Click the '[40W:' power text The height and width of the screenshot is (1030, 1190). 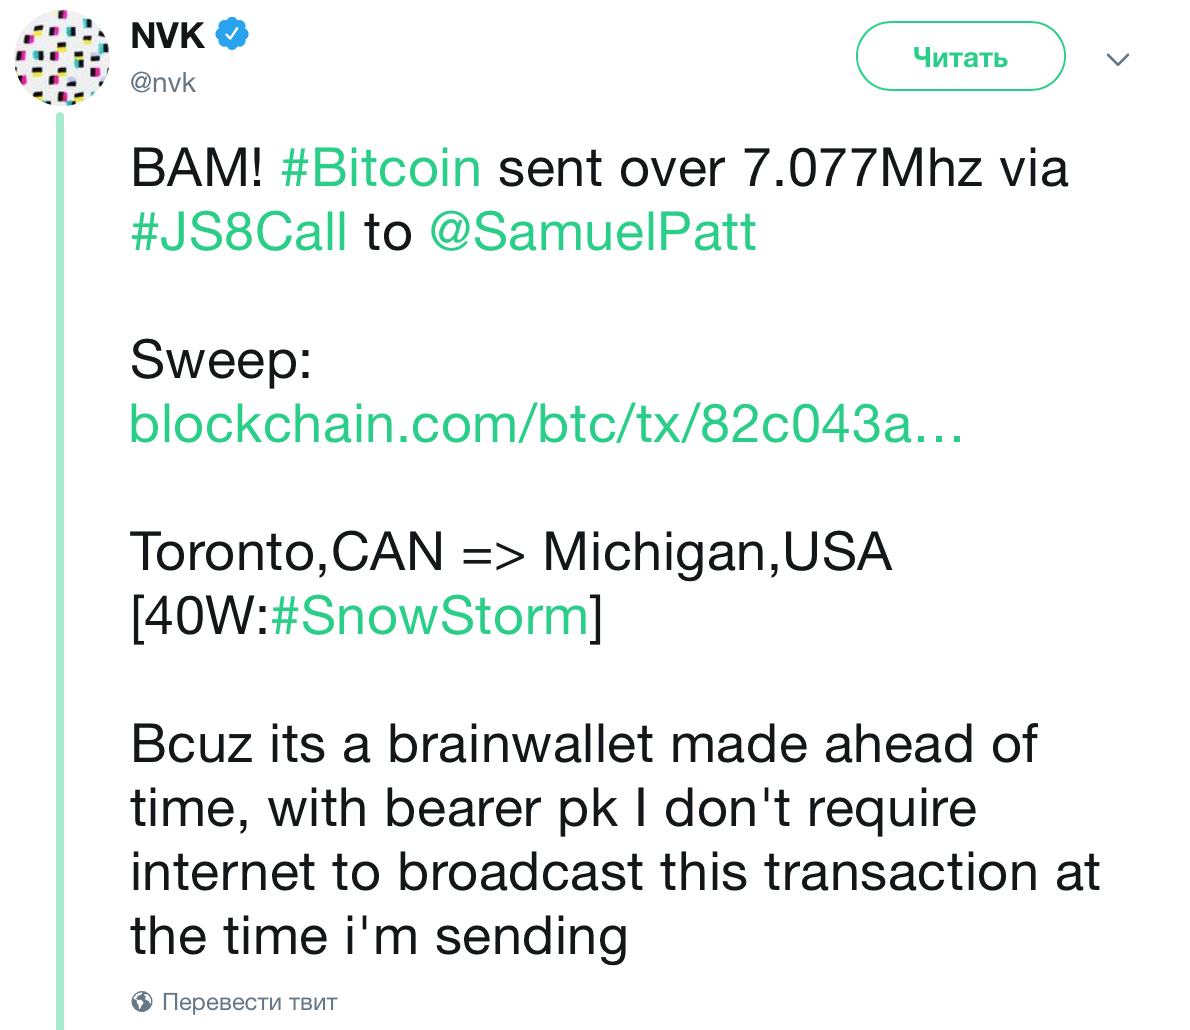tap(200, 616)
